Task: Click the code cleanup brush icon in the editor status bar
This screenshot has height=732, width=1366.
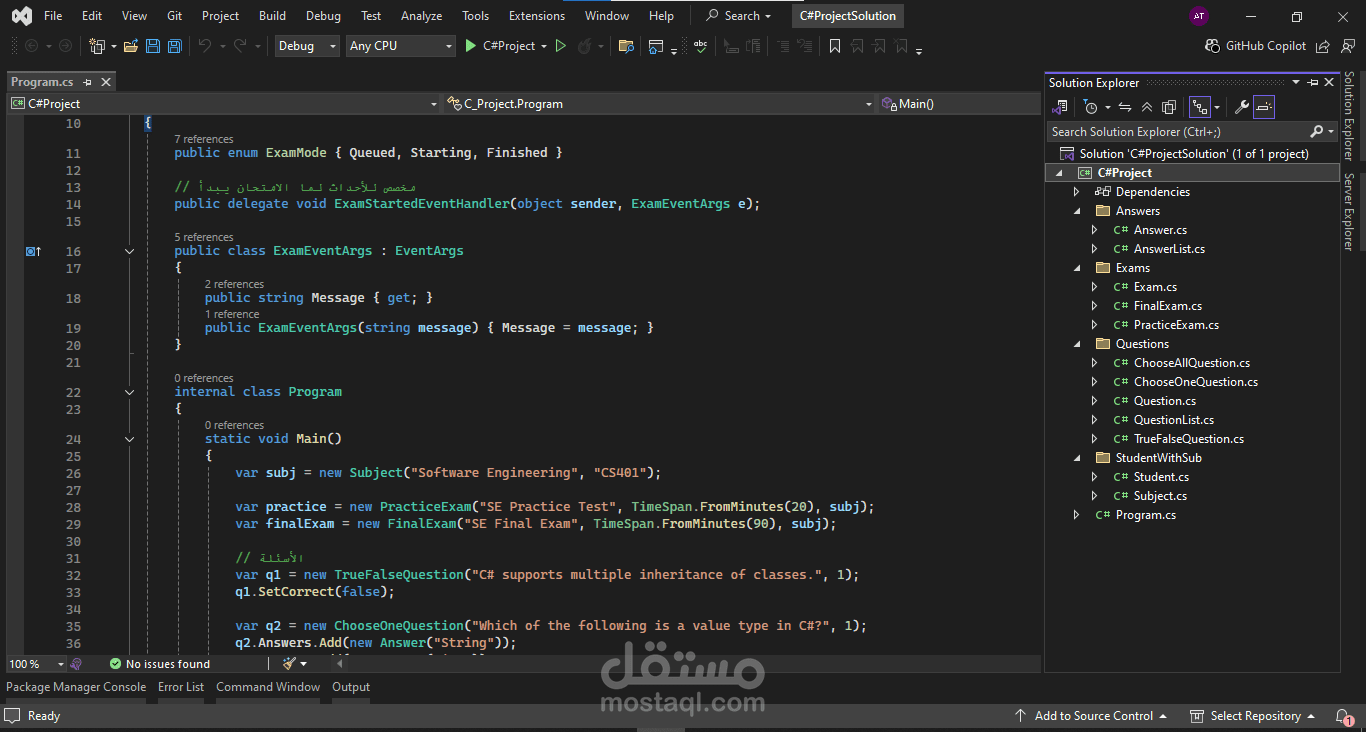Action: [289, 663]
